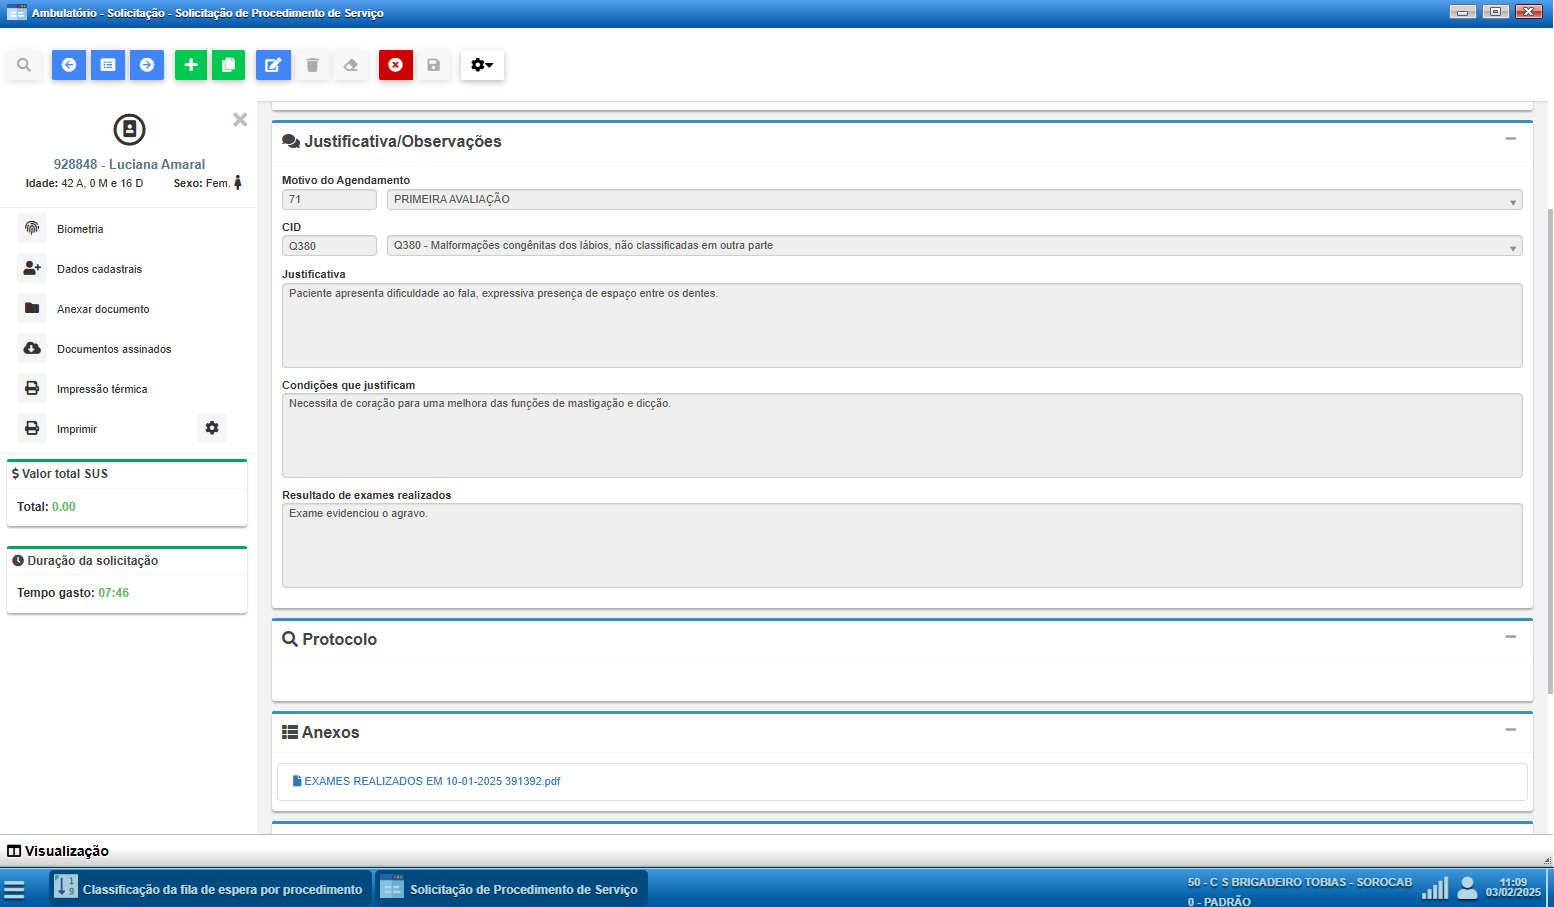Click the blue list view toolbar icon

coord(108,65)
